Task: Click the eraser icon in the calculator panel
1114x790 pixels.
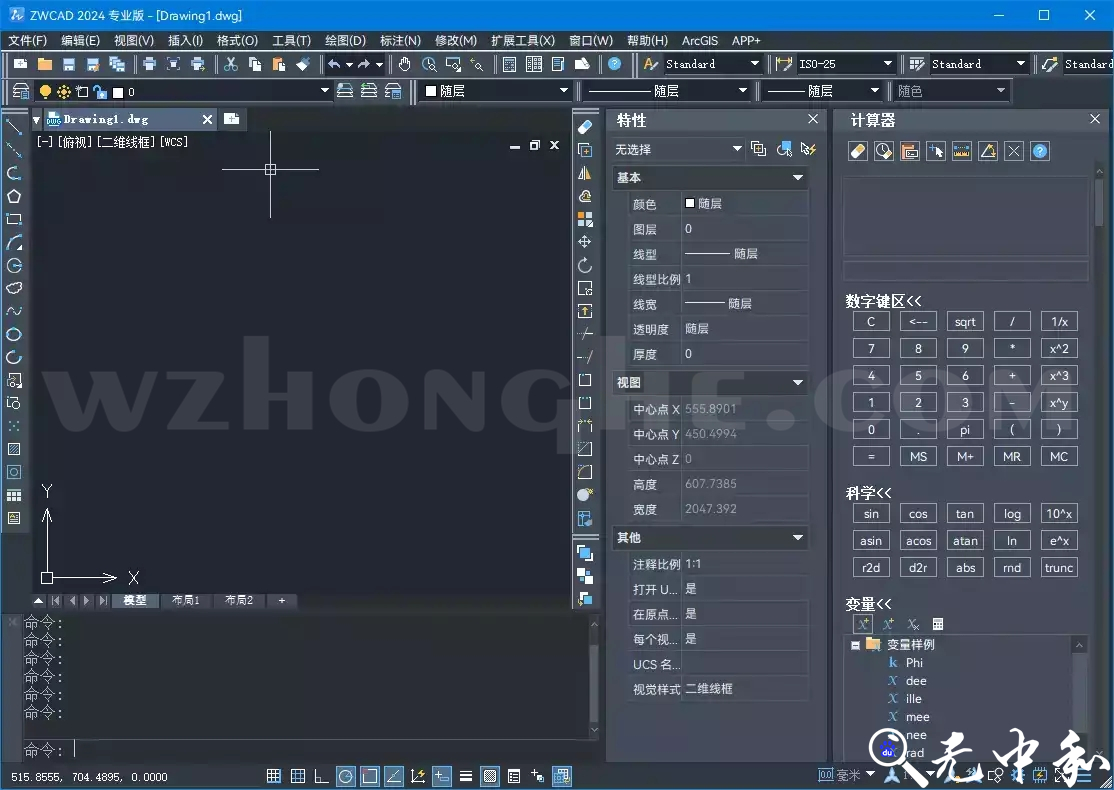Action: (x=857, y=151)
